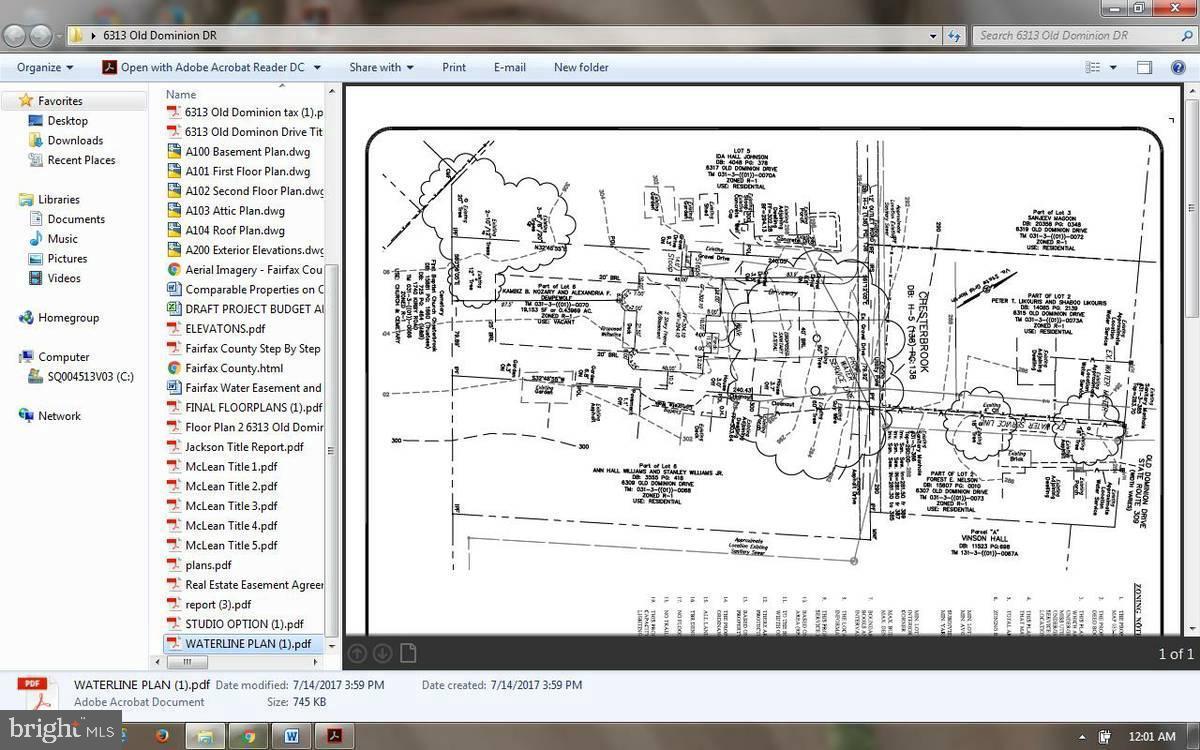Click the page icon in preview toolbar
This screenshot has height=750, width=1200.
tap(407, 653)
